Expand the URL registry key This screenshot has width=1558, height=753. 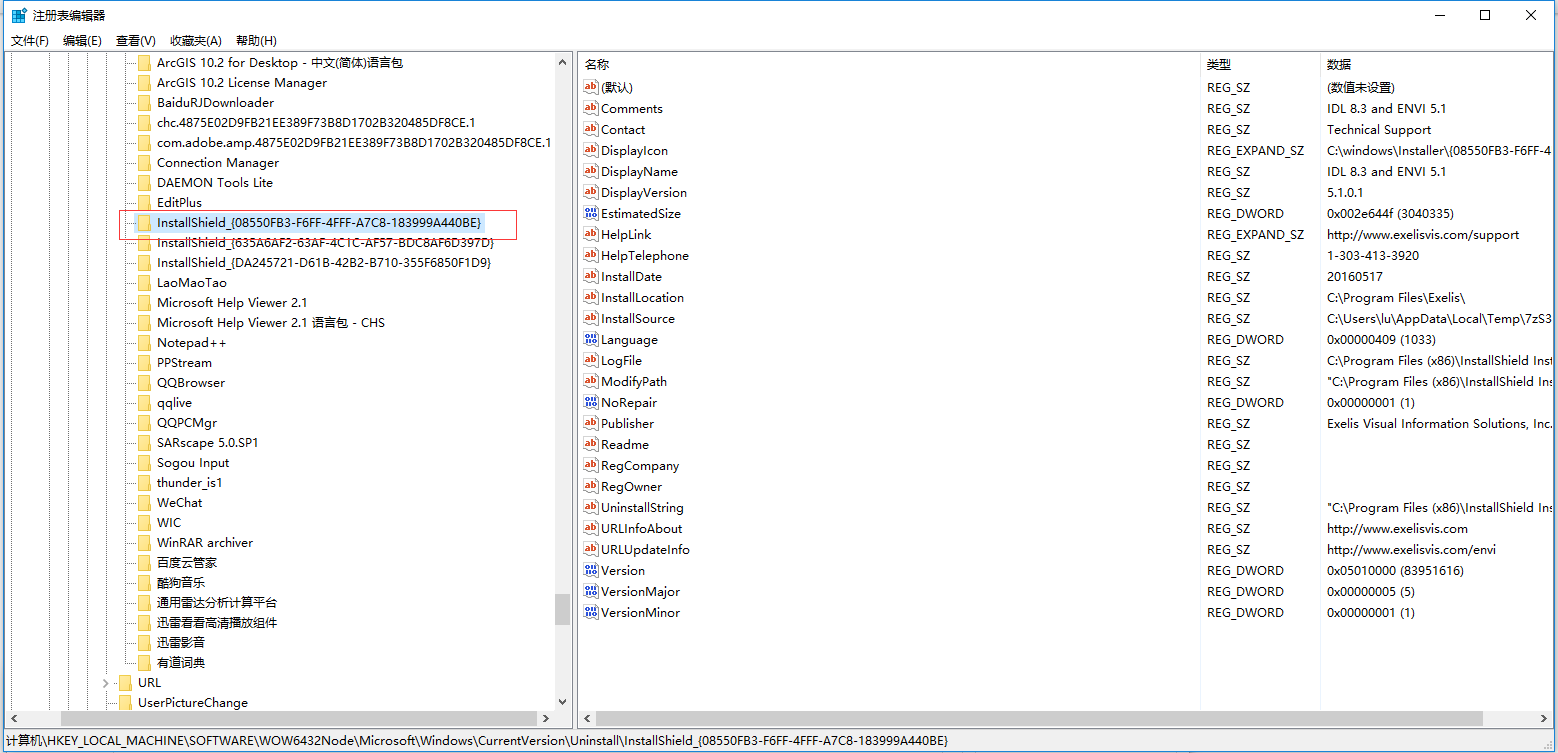[x=106, y=683]
